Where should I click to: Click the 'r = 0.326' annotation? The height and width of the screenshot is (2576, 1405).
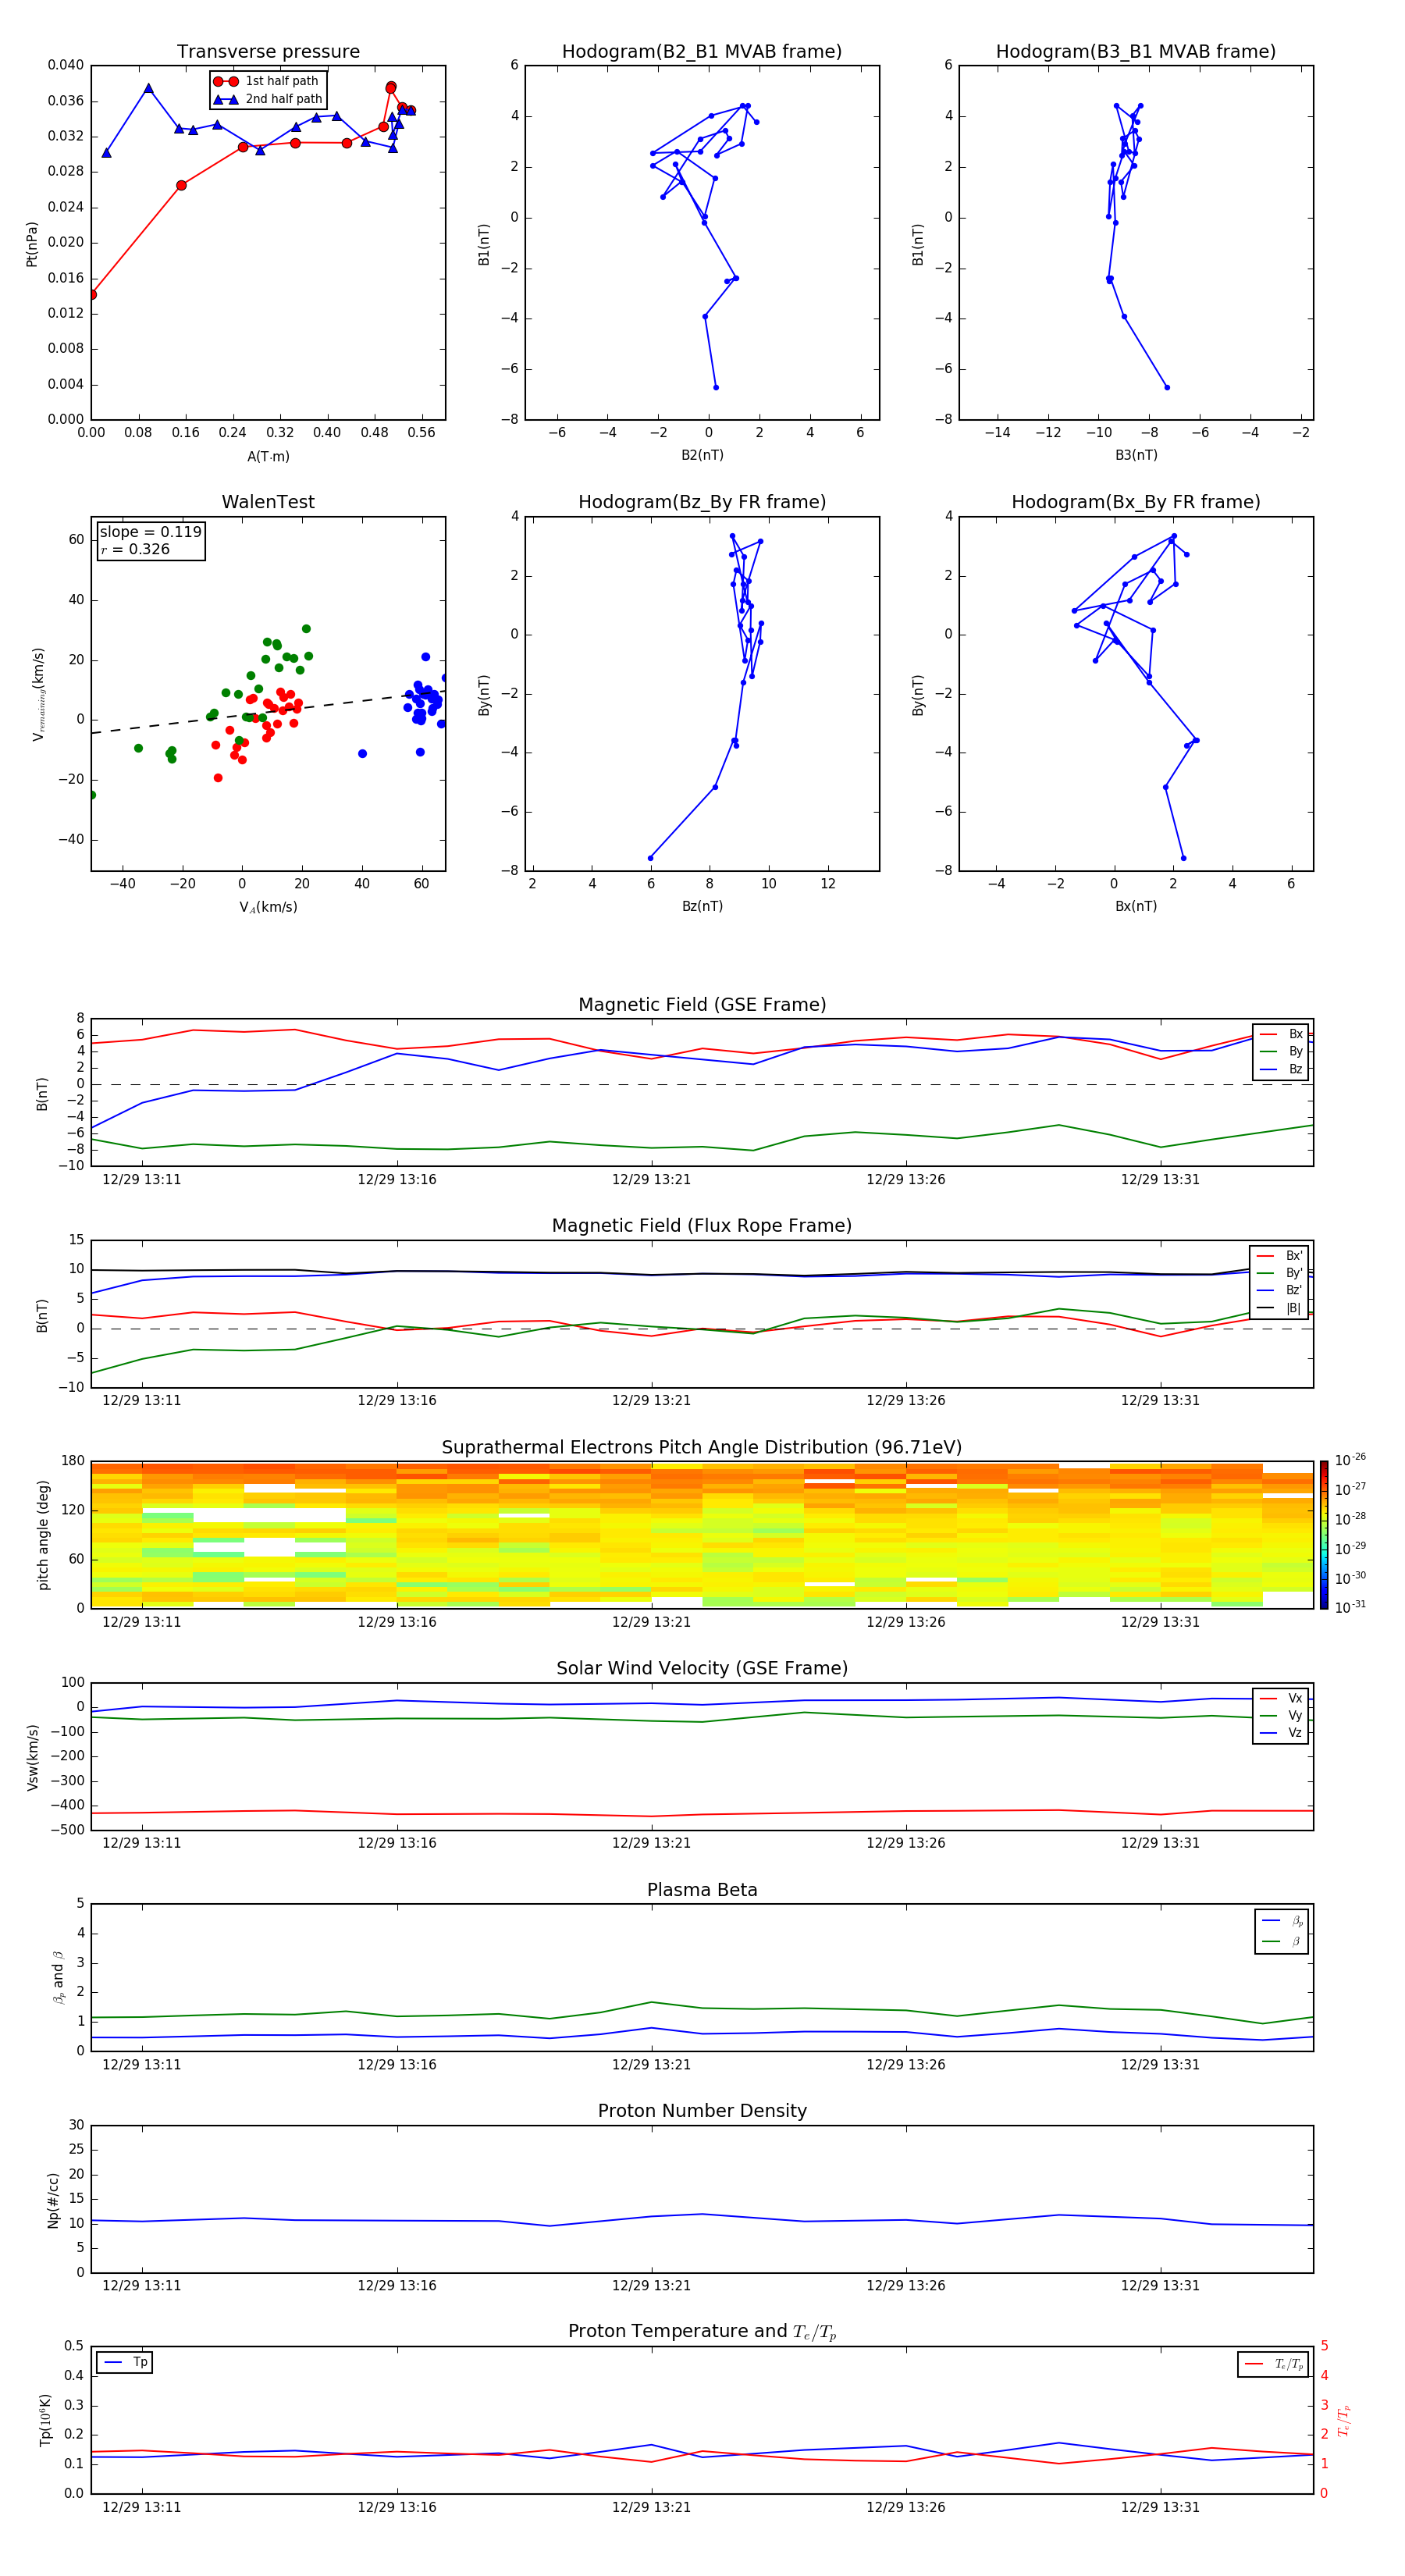click(135, 549)
